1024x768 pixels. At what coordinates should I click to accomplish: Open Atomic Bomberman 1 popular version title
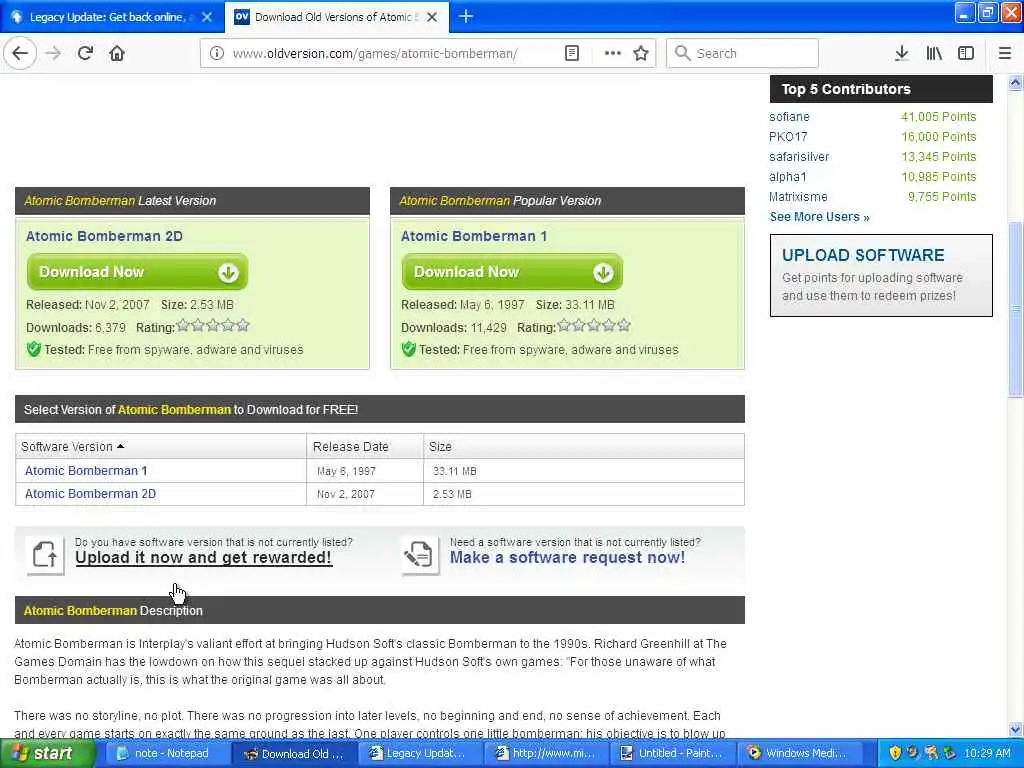tap(473, 236)
